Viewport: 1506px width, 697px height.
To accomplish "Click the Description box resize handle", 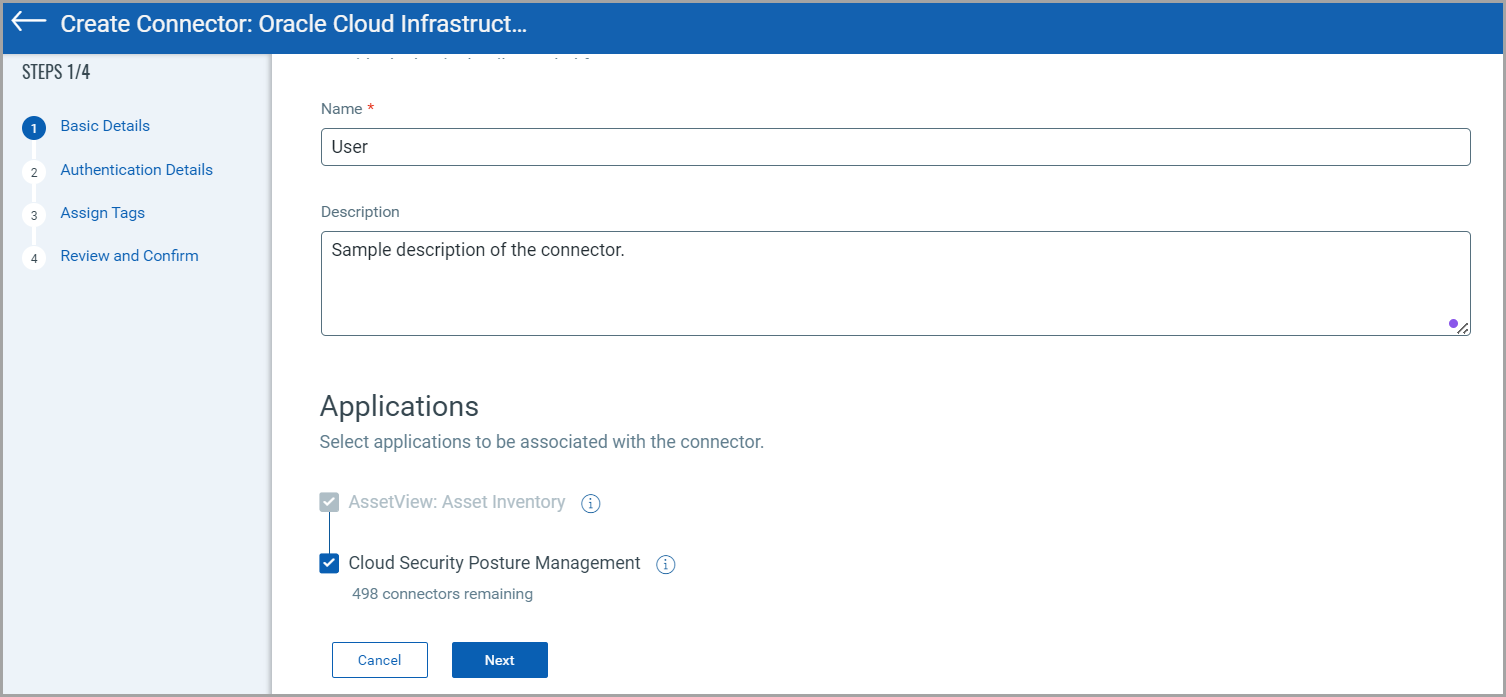I will 1463,328.
